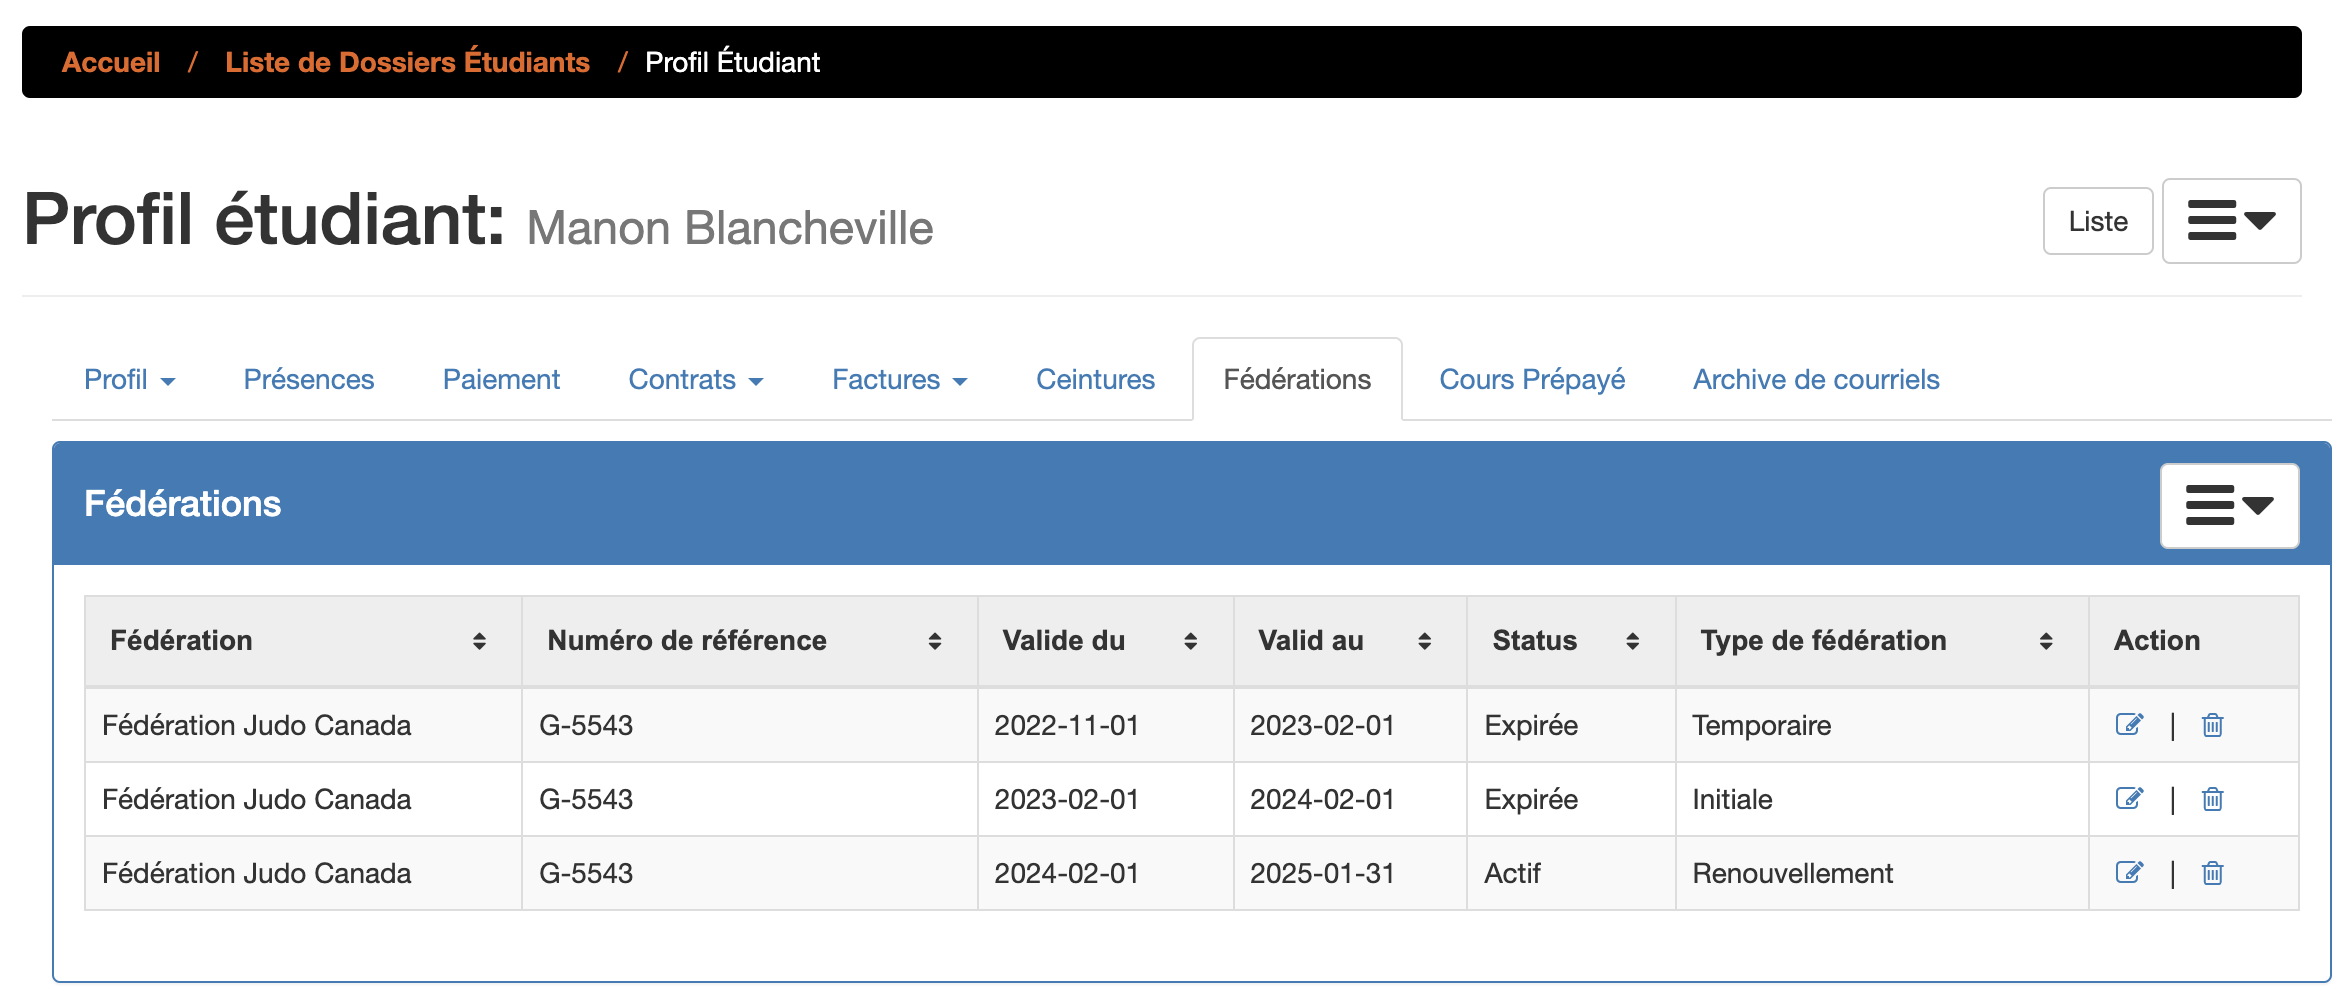Switch to the Ceintures tab
2344x1004 pixels.
(1095, 379)
